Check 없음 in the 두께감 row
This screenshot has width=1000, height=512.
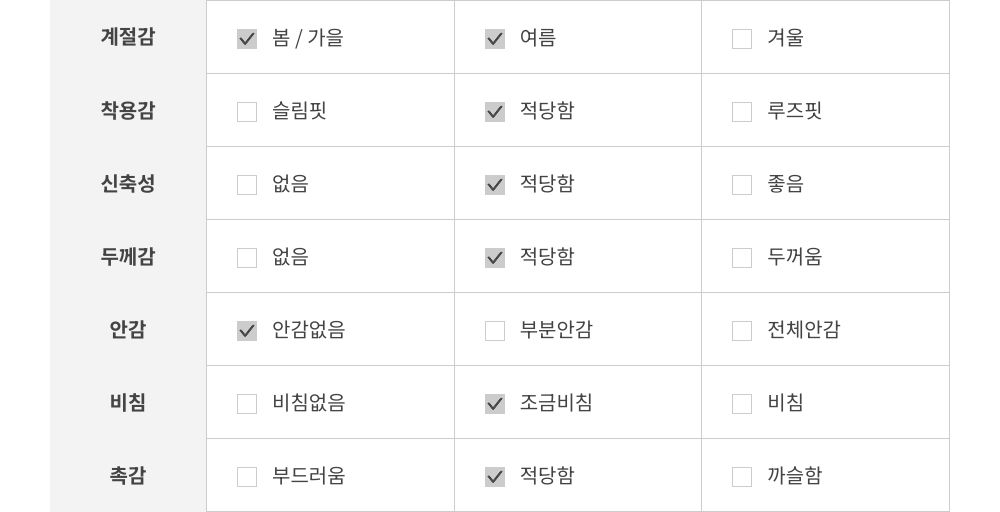[247, 258]
